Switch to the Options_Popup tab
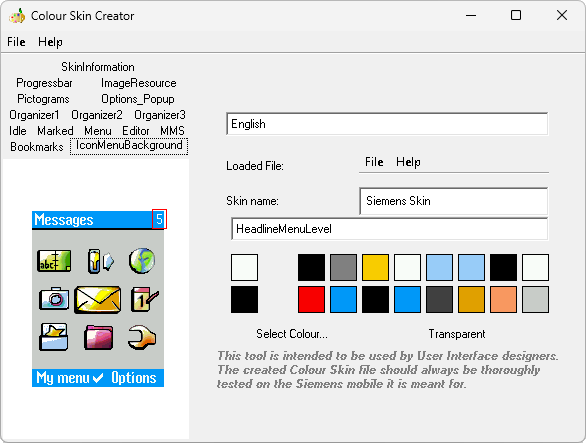Viewport: 586px width, 443px height. click(x=138, y=99)
